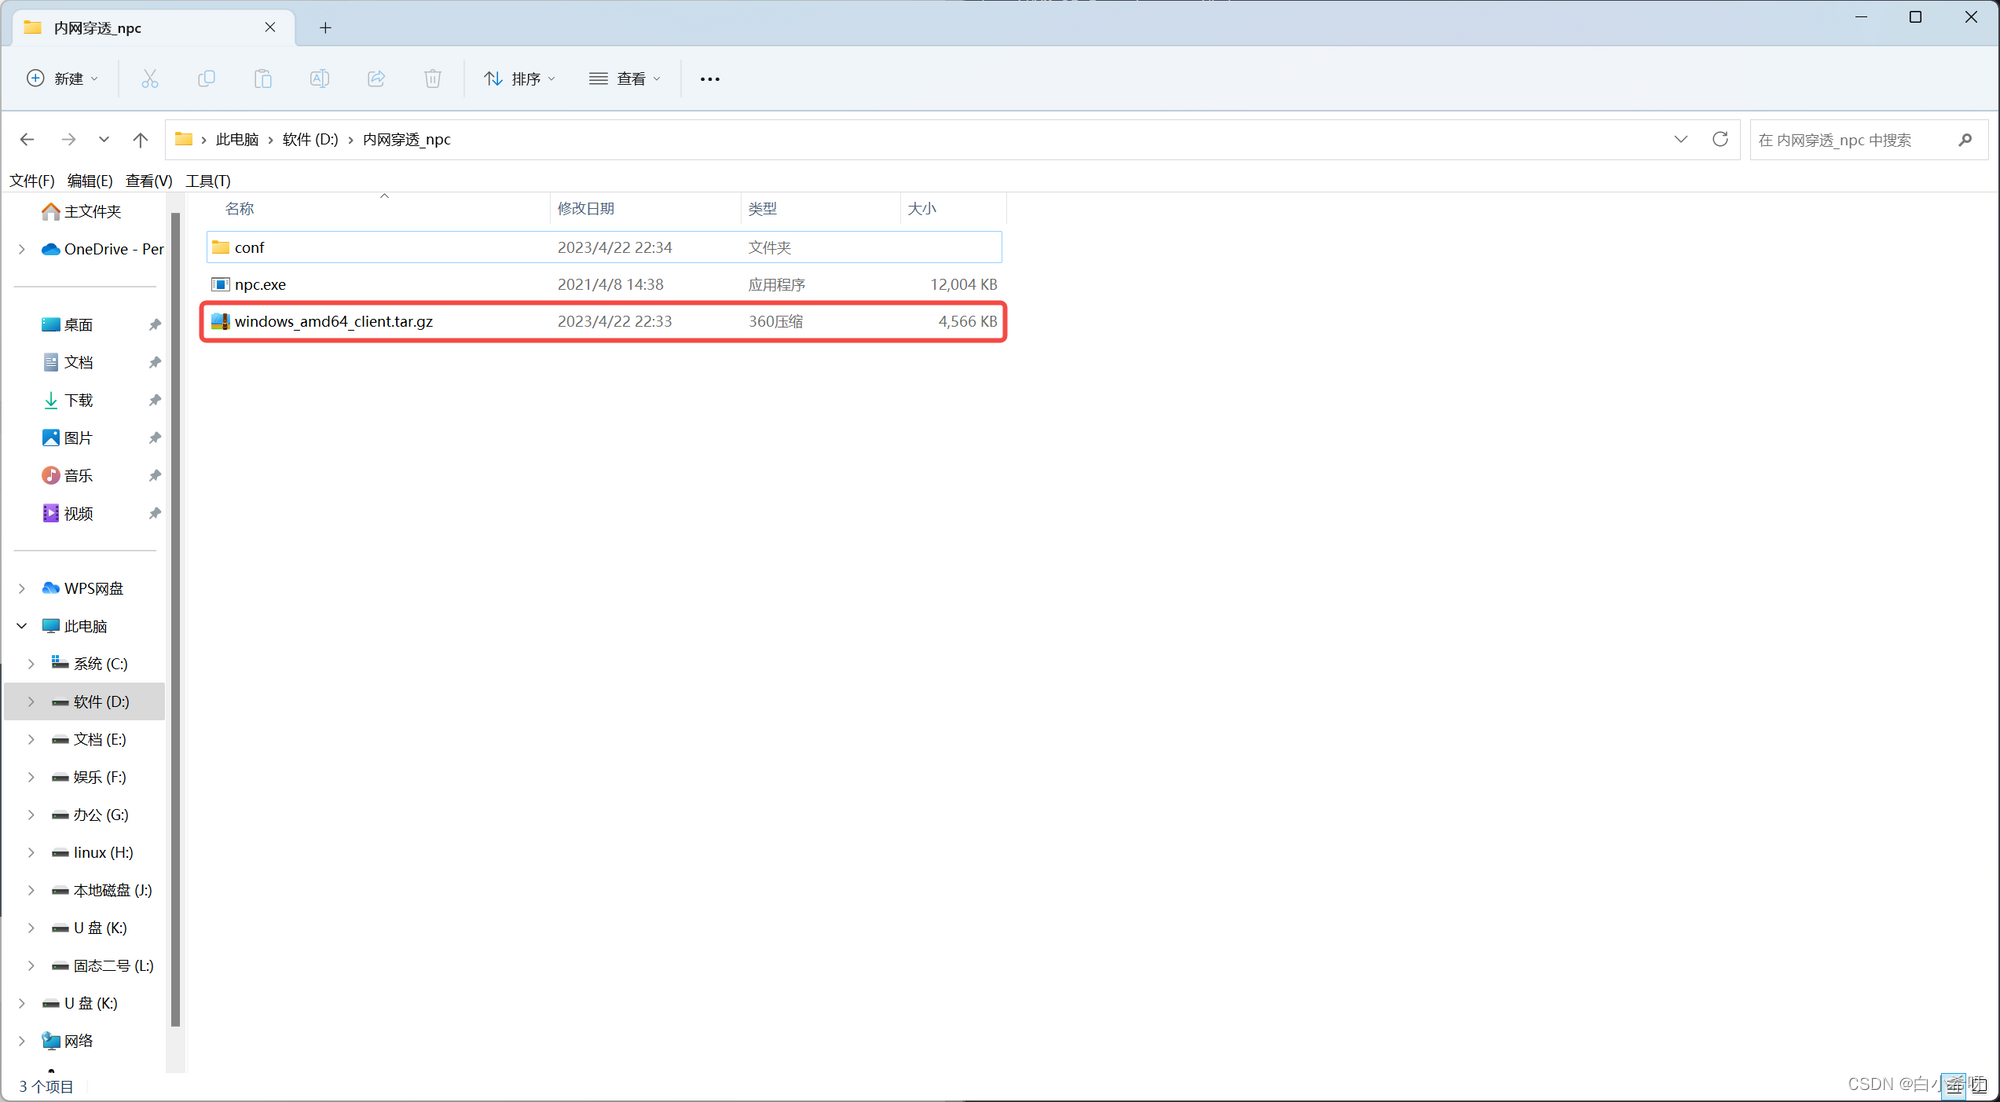Expand the 网络 tree node
Image resolution: width=2000 pixels, height=1102 pixels.
(x=22, y=1041)
